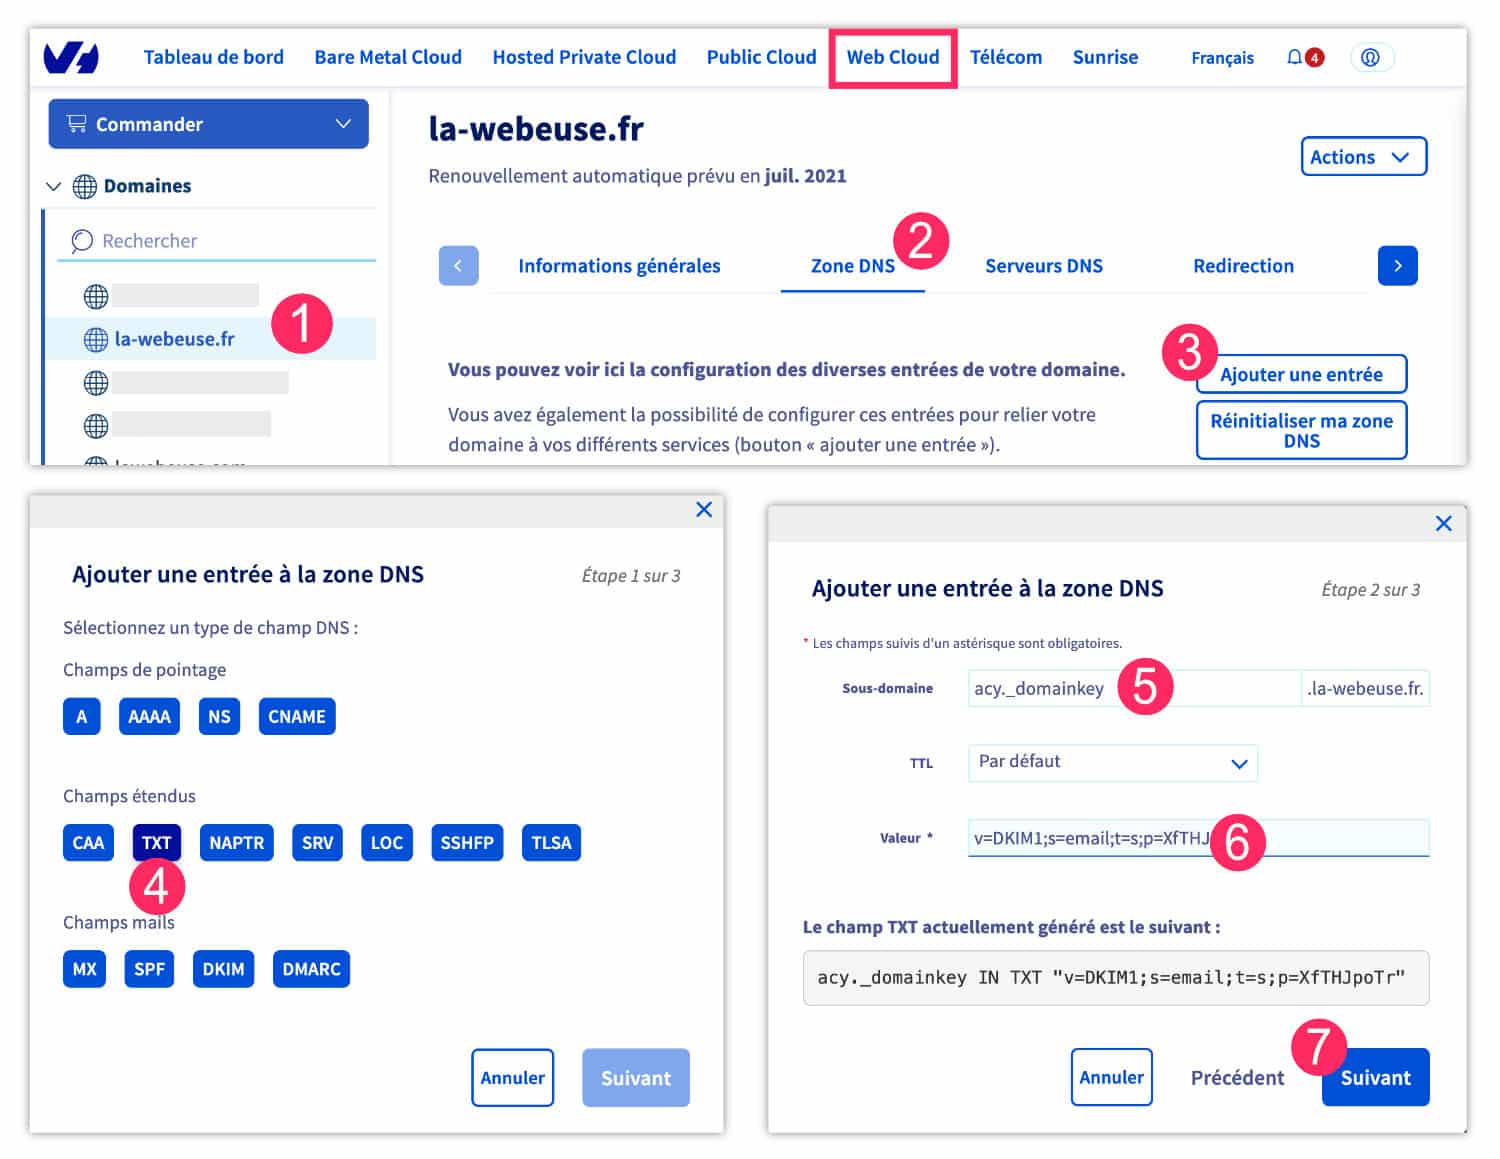Viewport: 1500px width, 1159px height.
Task: Select the MX record type
Action: 85,969
